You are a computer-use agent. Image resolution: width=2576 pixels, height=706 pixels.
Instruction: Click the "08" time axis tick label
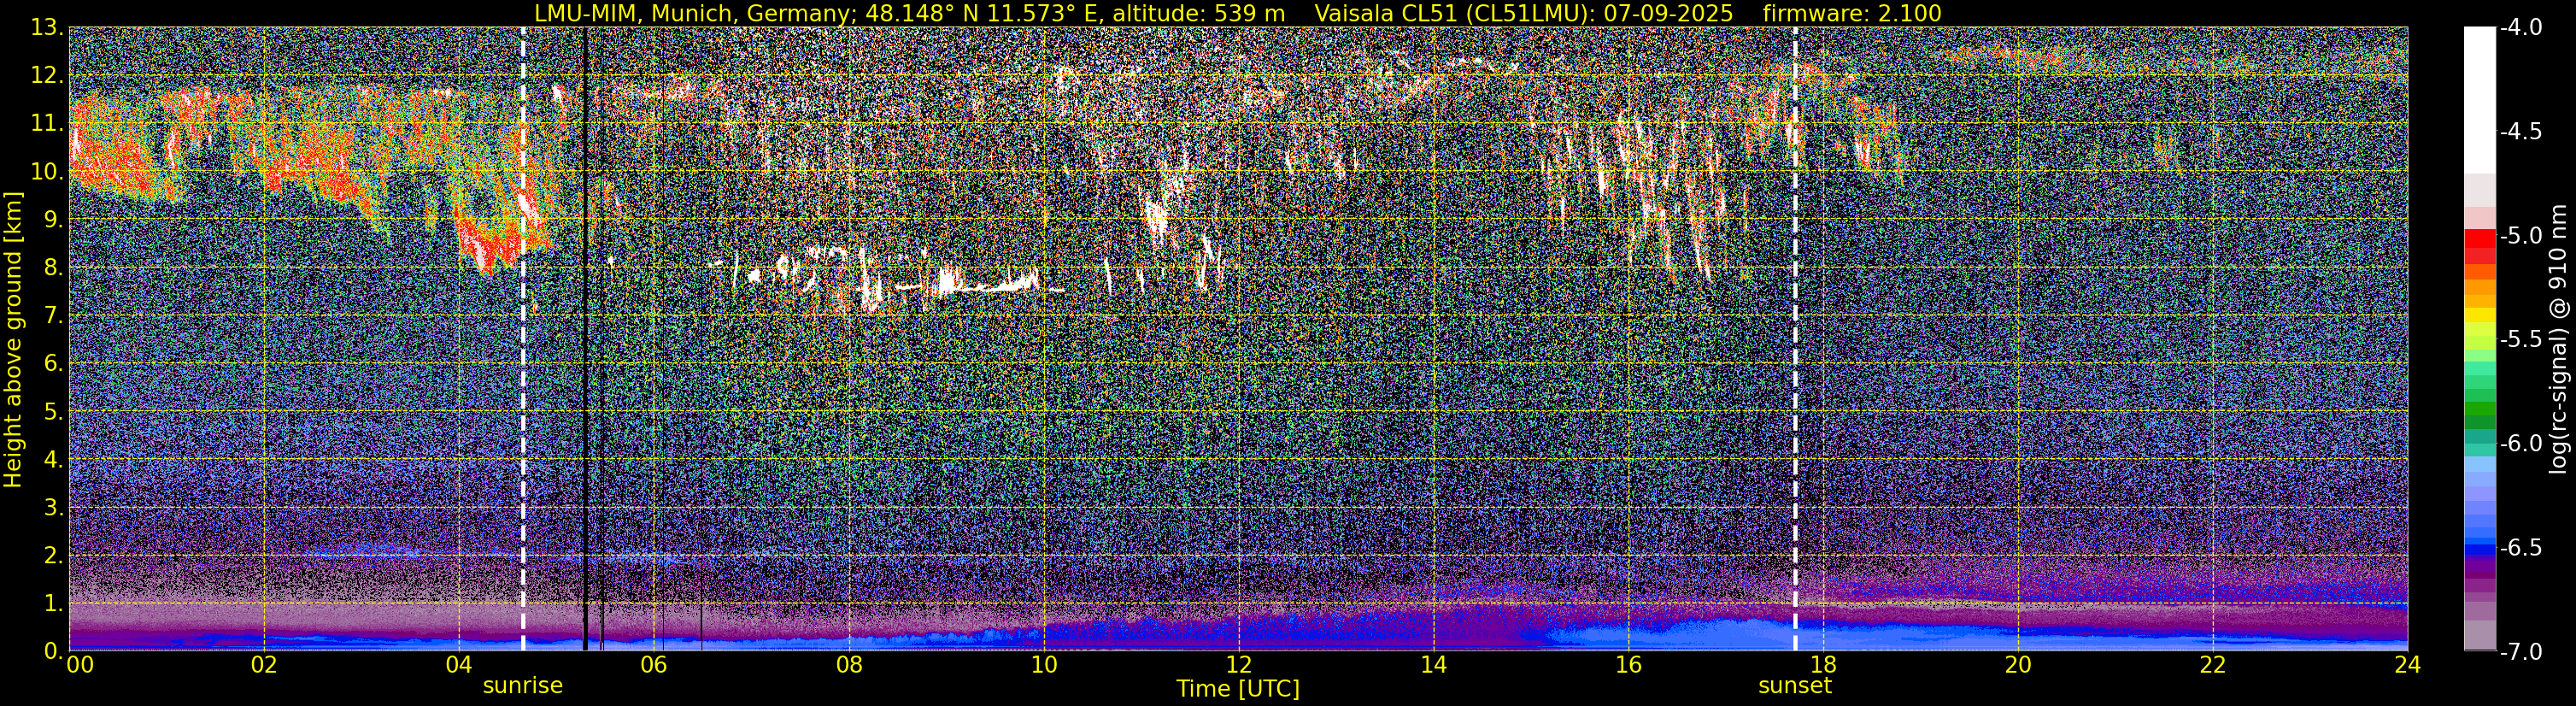pos(848,665)
